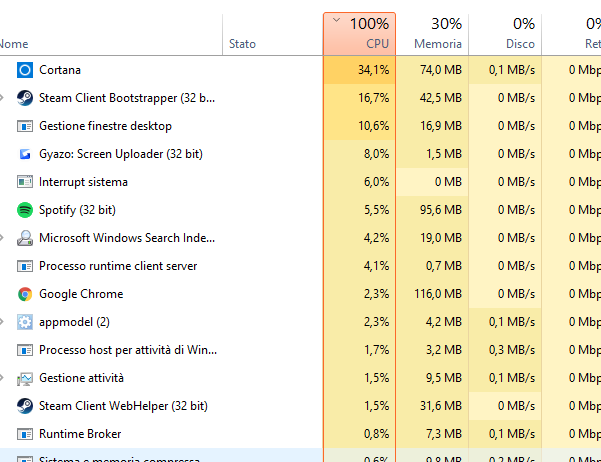The width and height of the screenshot is (601, 462).
Task: Click the Interrupt sistema icon
Action: 25,182
